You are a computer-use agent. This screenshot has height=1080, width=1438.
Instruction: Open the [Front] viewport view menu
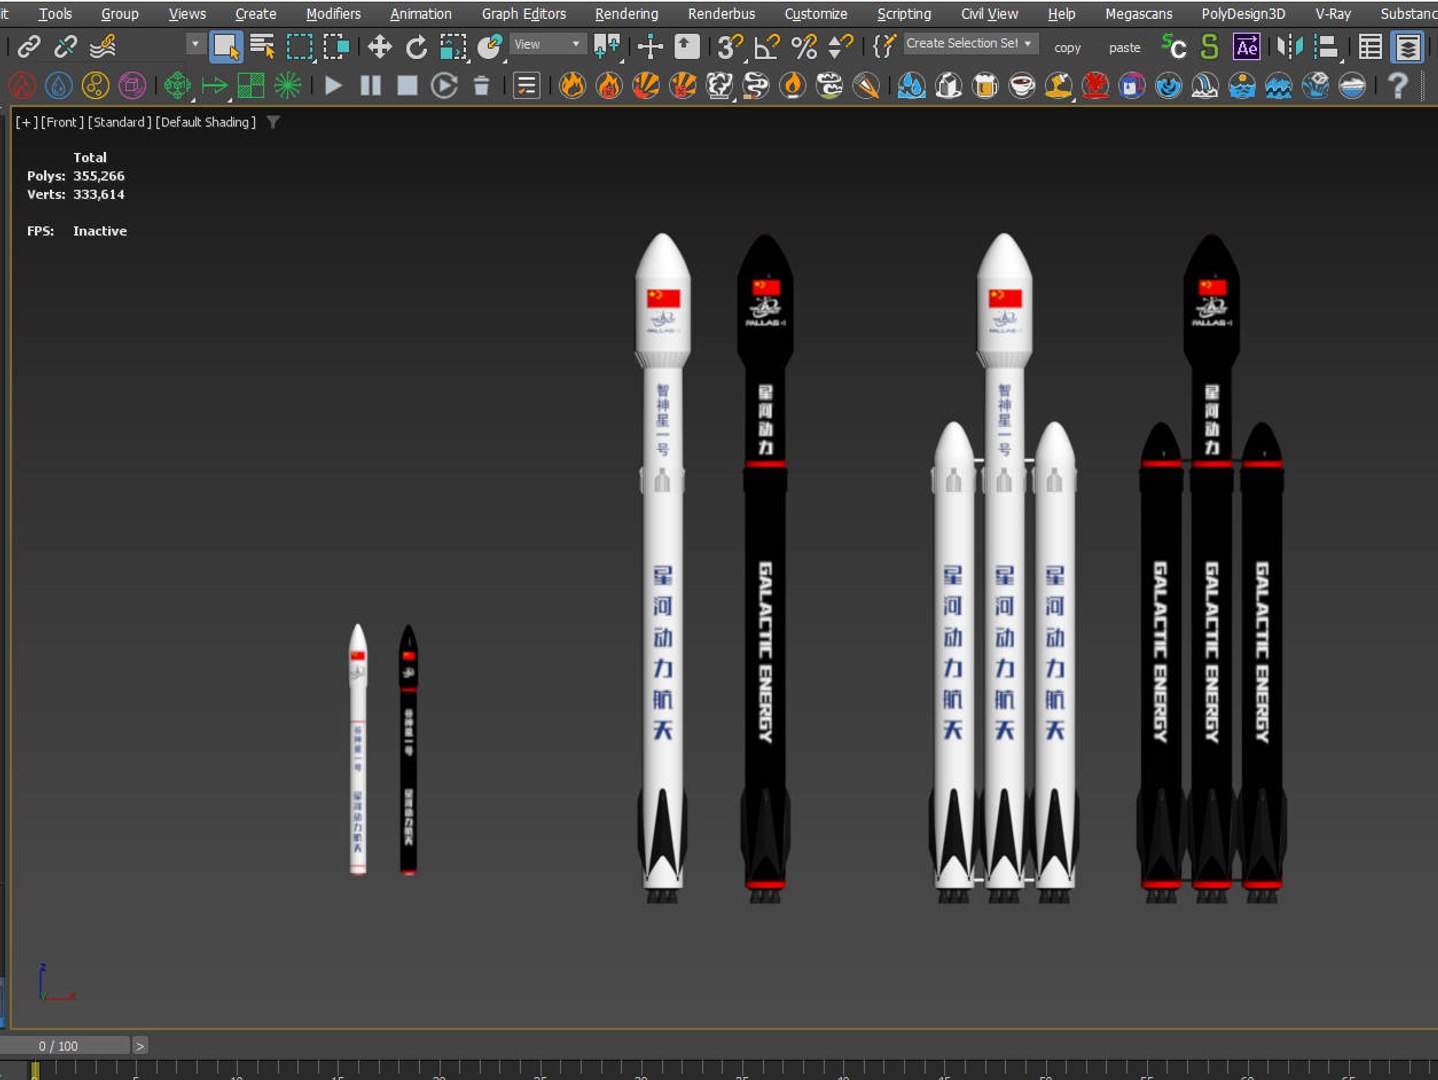(x=62, y=122)
